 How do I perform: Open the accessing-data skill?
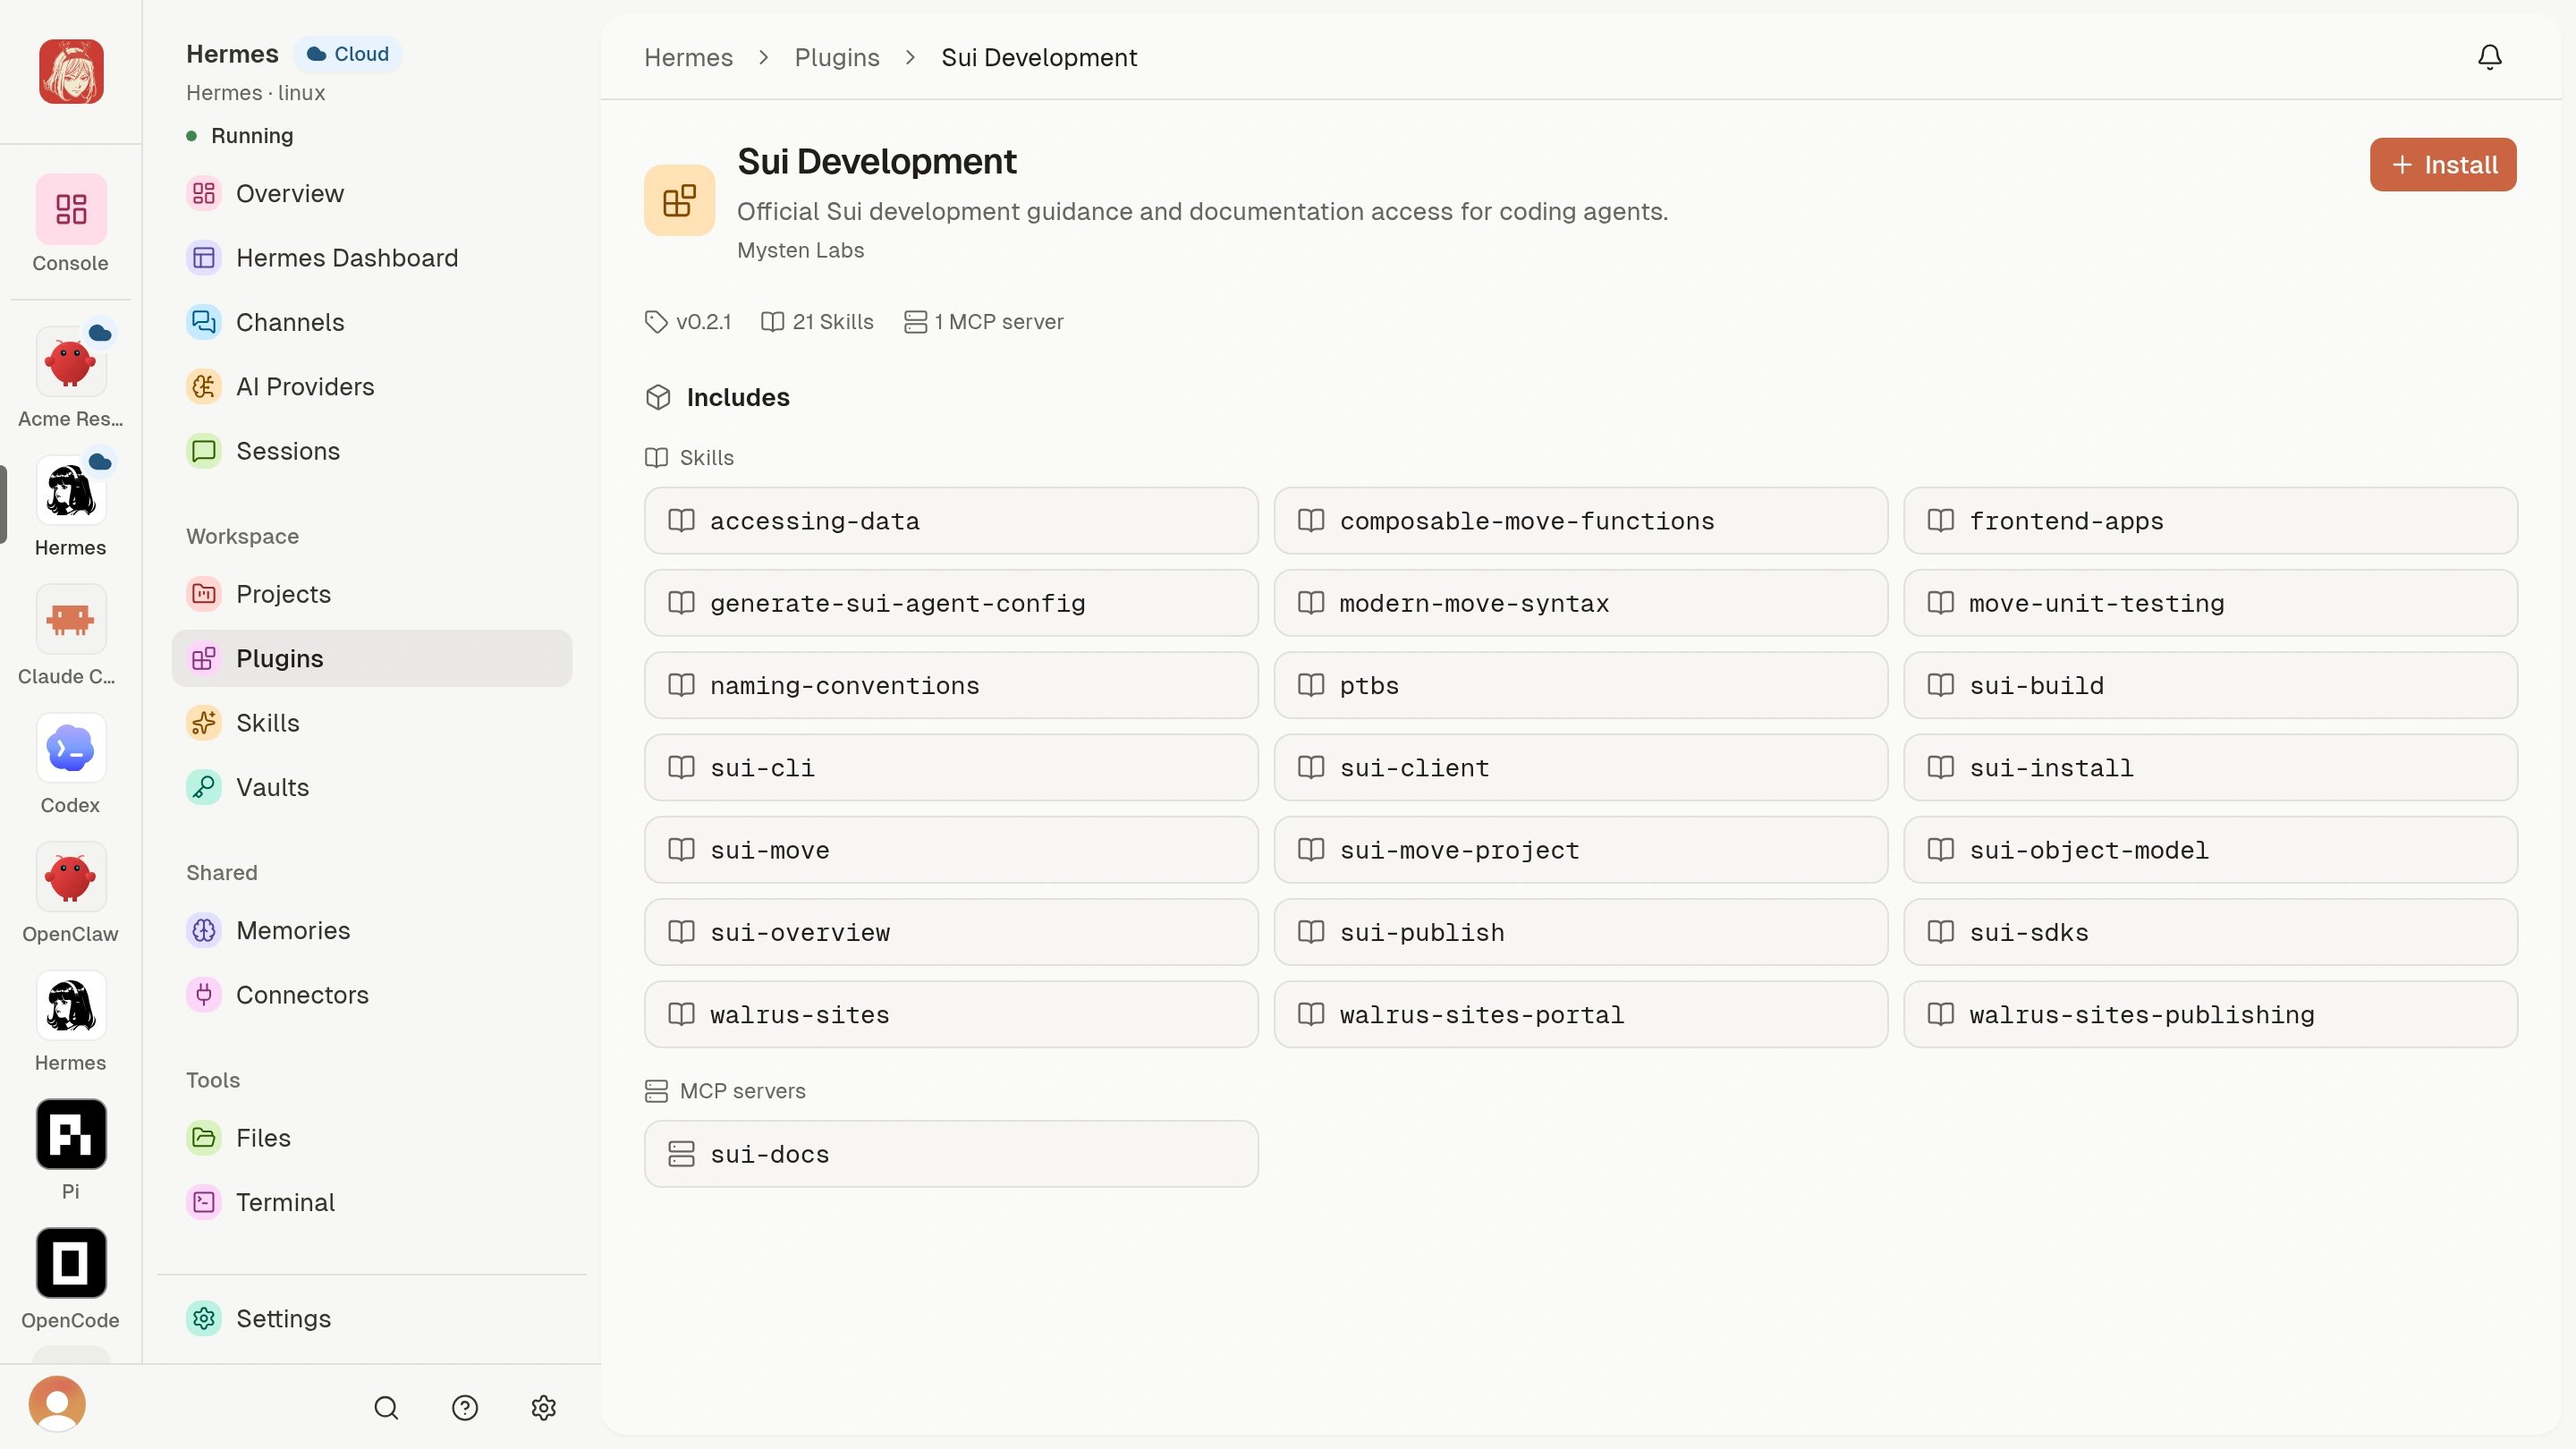pos(951,521)
